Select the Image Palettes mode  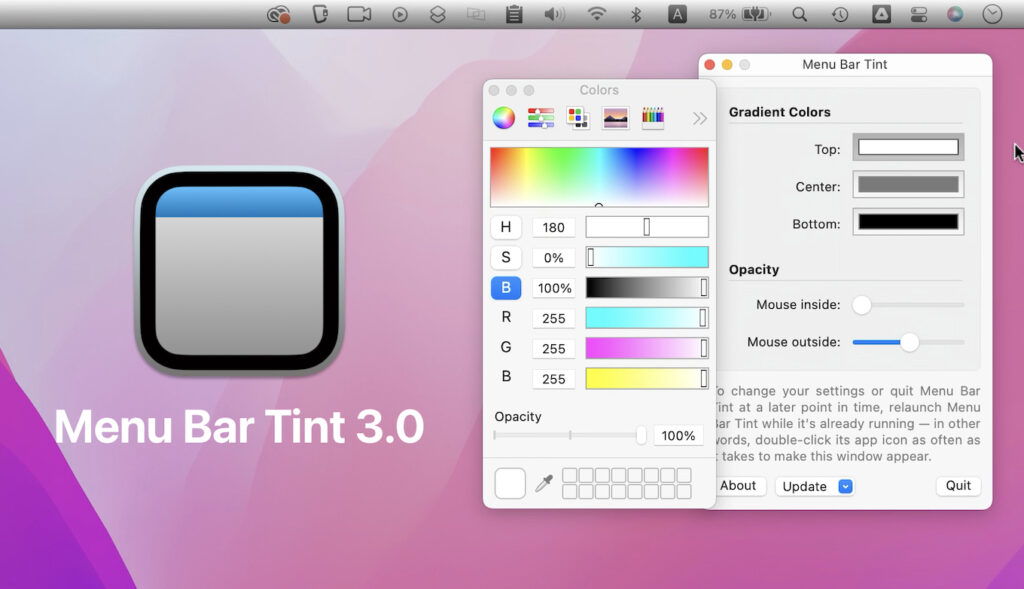tap(615, 117)
